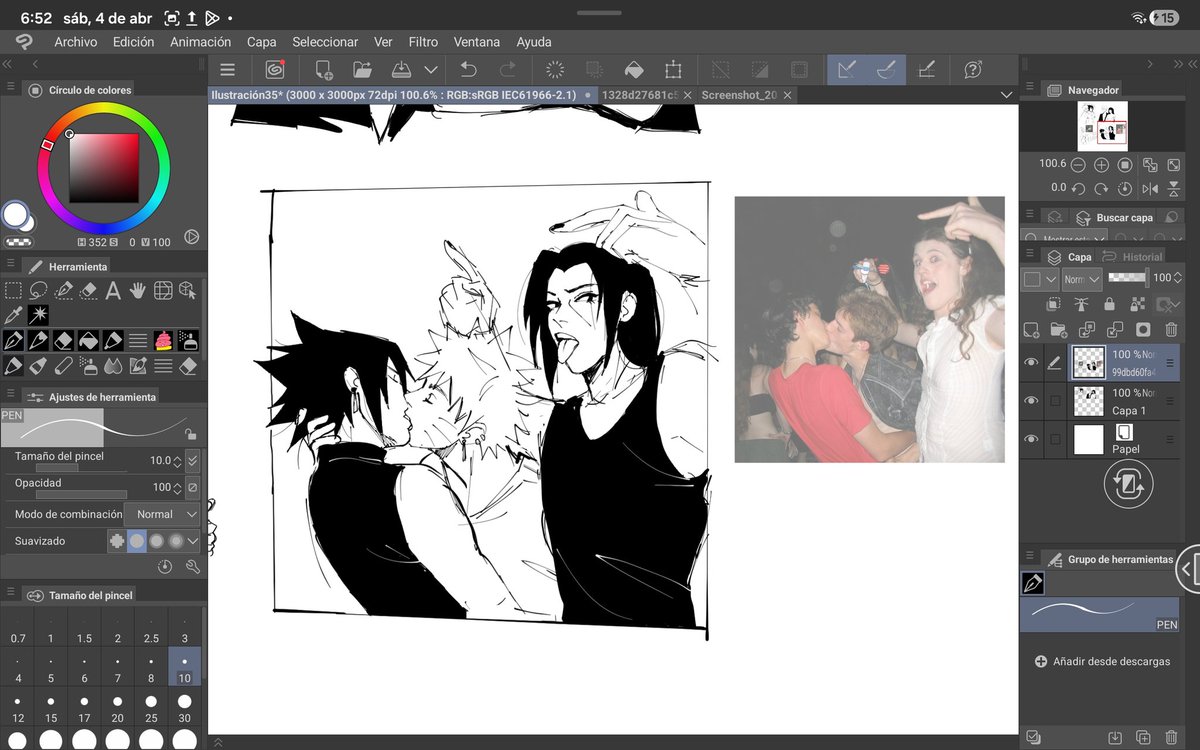Open dropdown arrow next to Save icon
1200x750 pixels.
[x=431, y=70]
